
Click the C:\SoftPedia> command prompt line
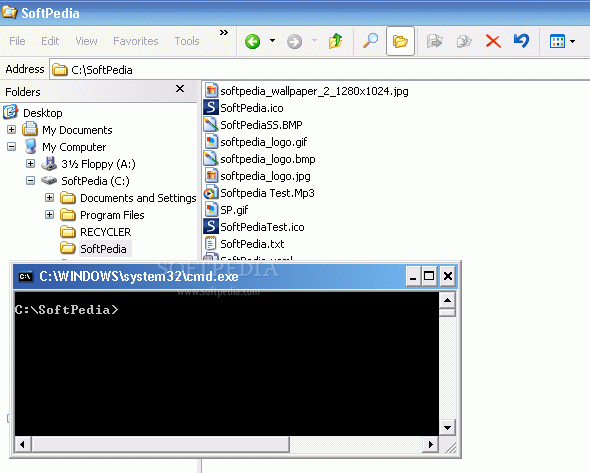[x=66, y=310]
